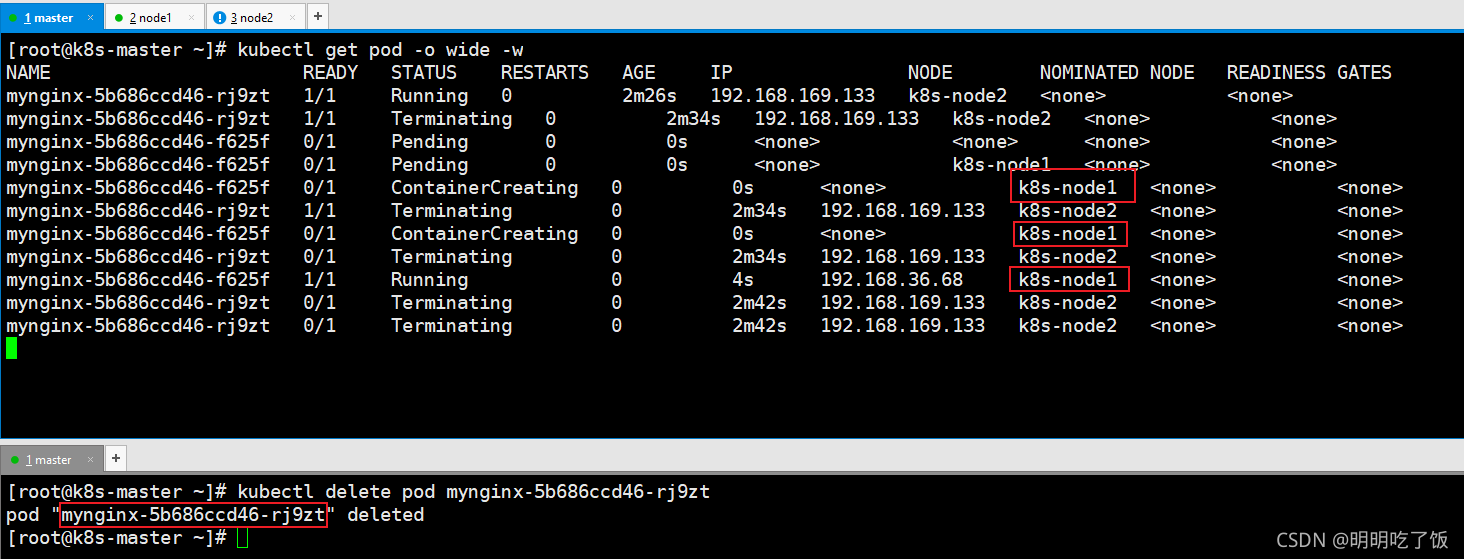Click the green cursor block in top terminal
Image resolution: width=1464 pixels, height=559 pixels.
[x=11, y=348]
